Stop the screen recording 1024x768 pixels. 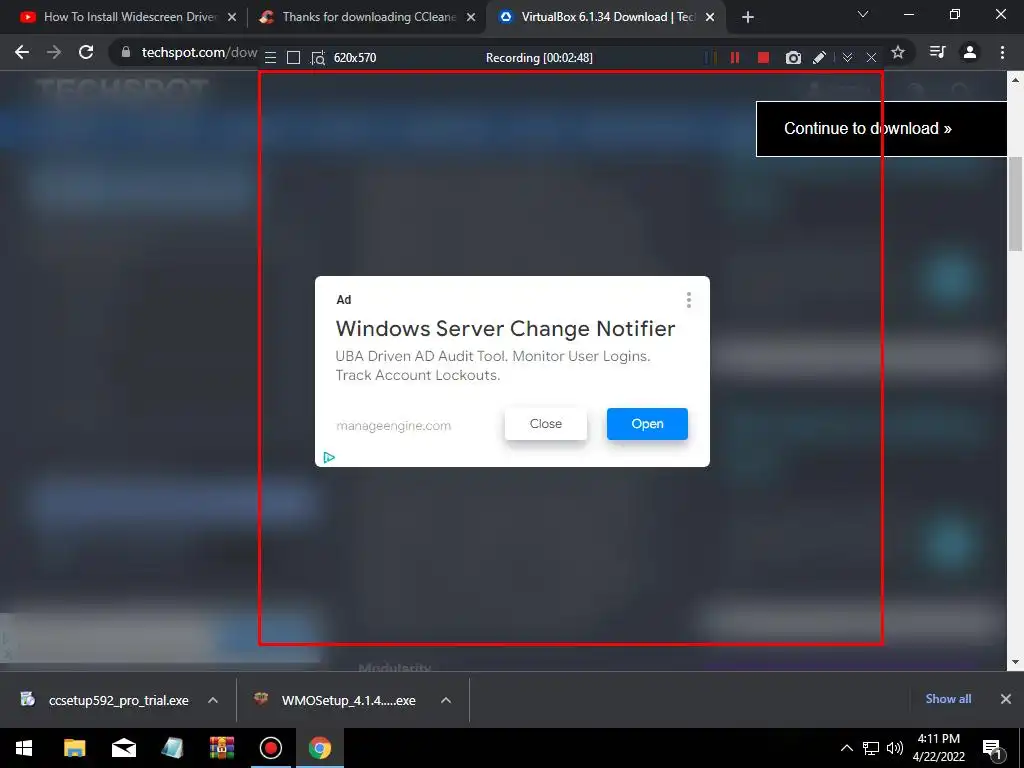[x=763, y=58]
